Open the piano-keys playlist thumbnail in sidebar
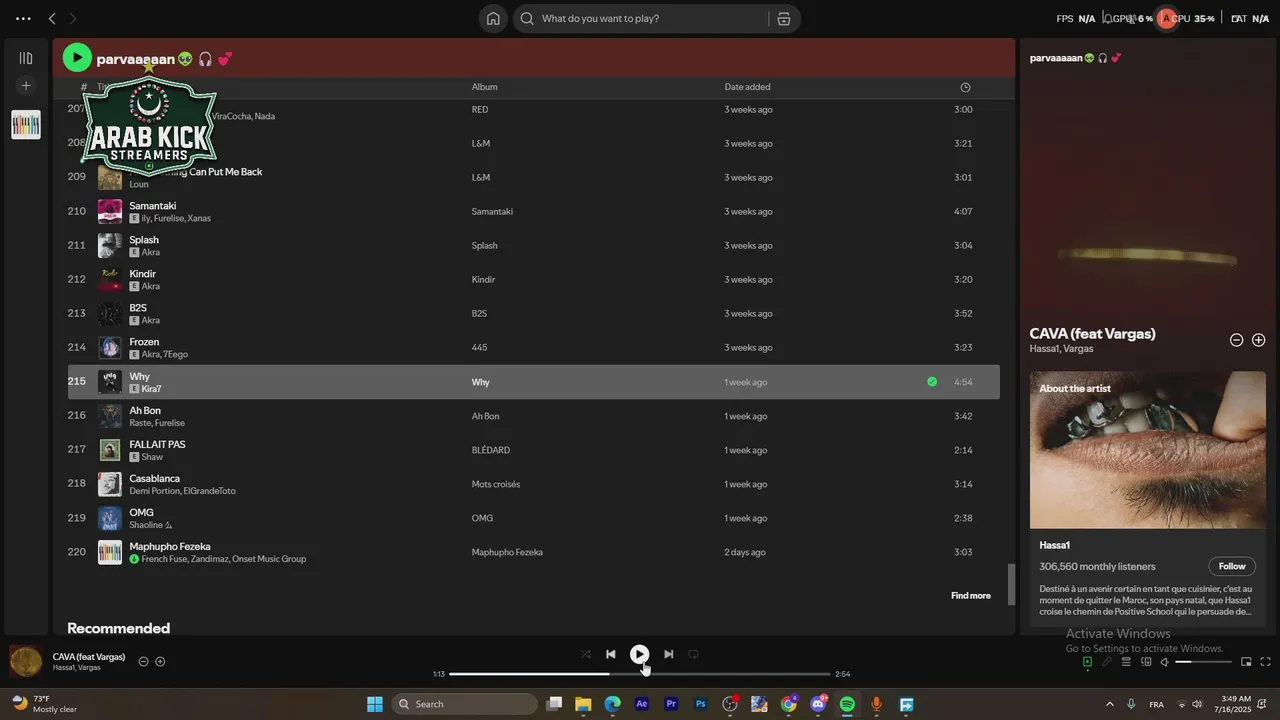Viewport: 1280px width, 720px height. (26, 124)
